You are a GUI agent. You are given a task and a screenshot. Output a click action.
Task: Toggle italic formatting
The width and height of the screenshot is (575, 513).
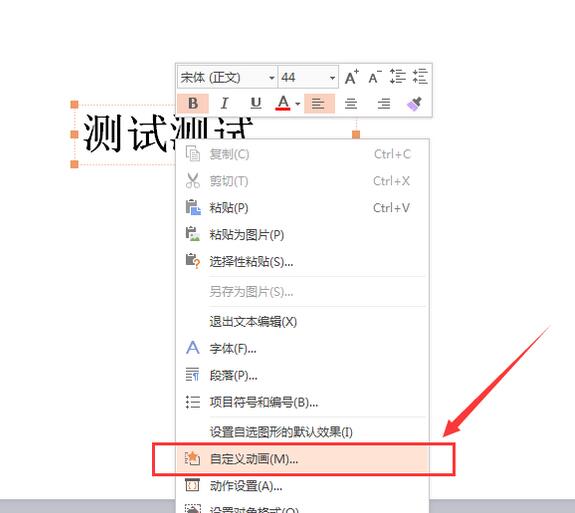[x=224, y=103]
